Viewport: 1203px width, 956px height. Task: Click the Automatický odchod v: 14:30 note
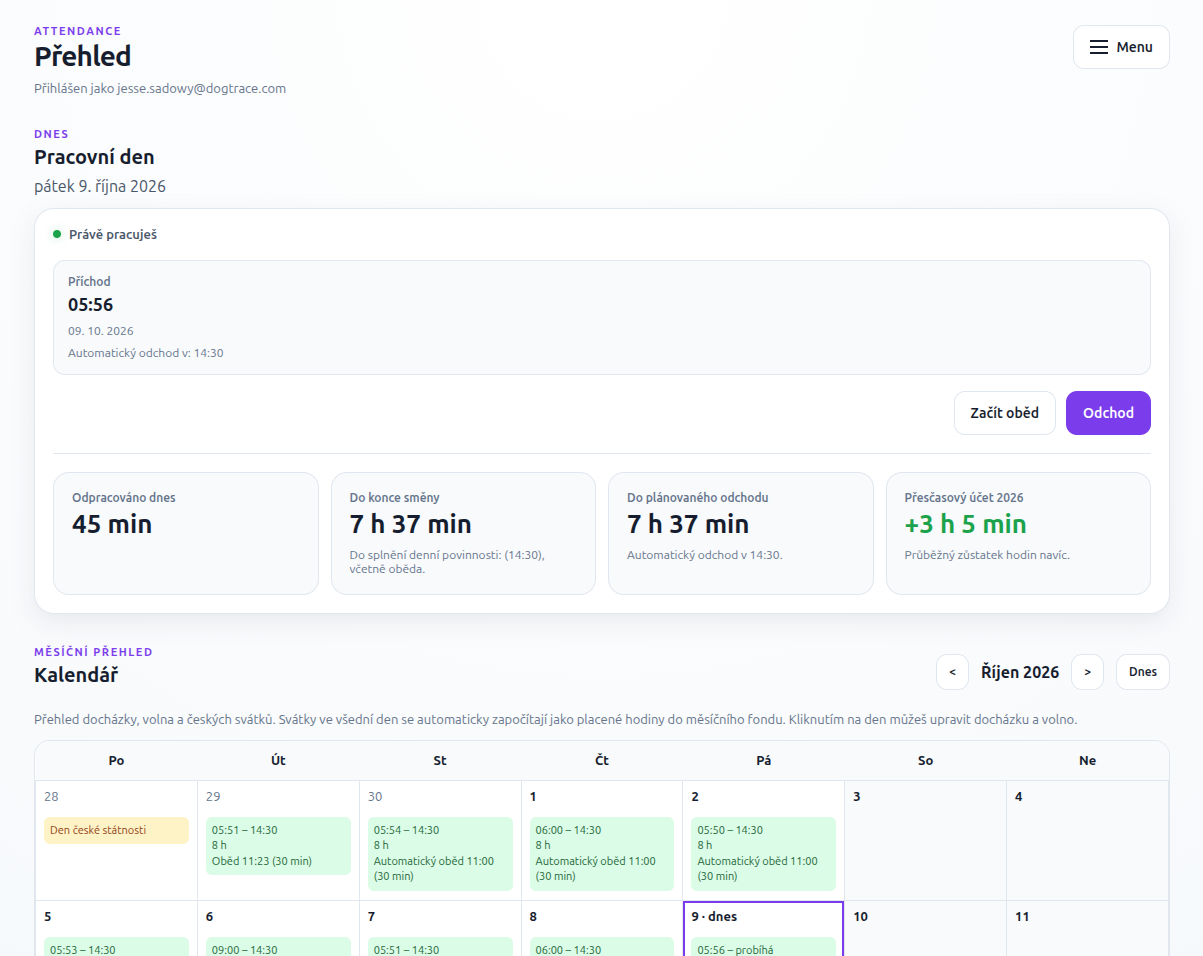[x=146, y=353]
